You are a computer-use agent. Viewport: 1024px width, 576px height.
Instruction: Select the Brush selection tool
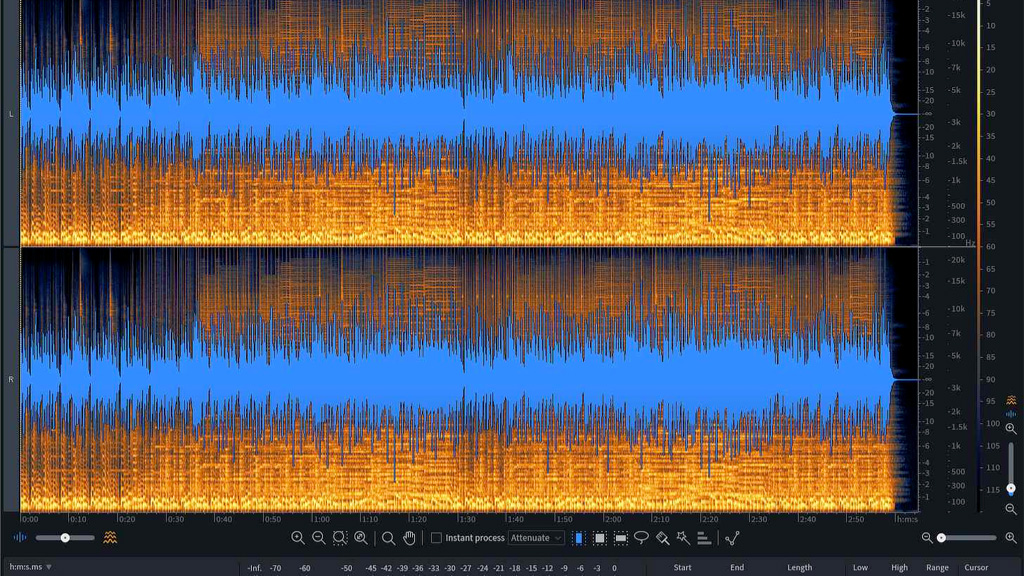(x=662, y=537)
